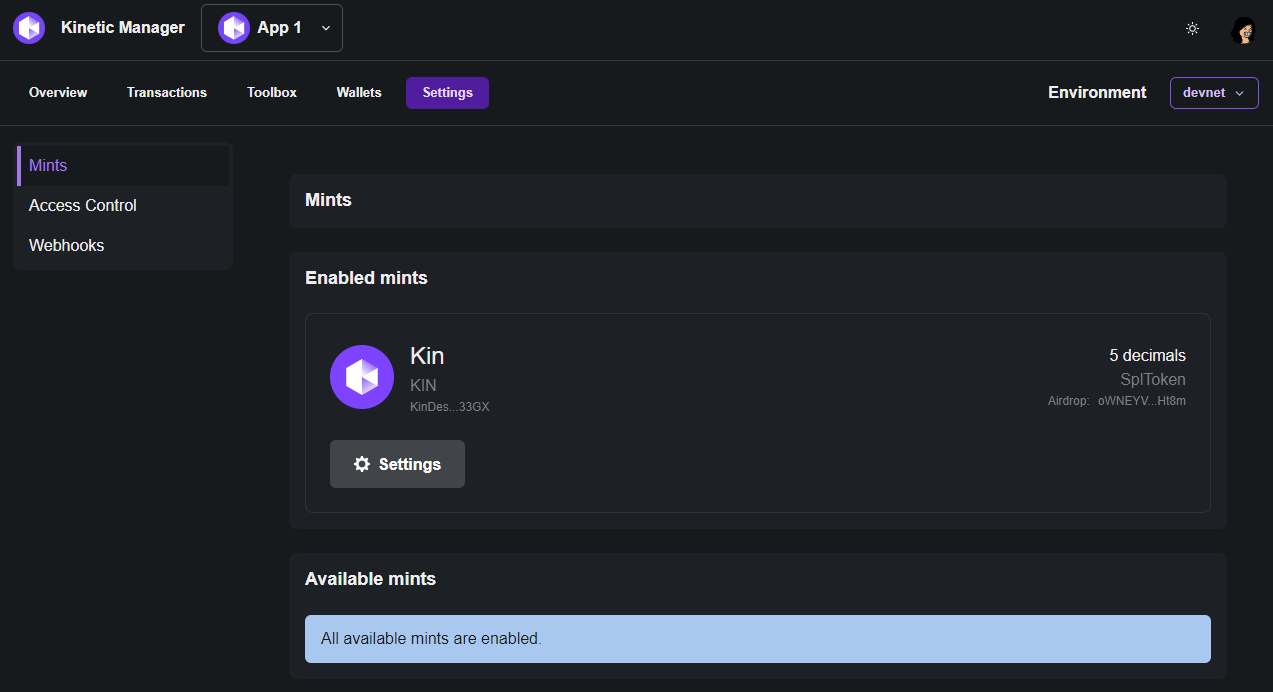Select Access Control in the sidebar
This screenshot has width=1273, height=692.
[83, 205]
